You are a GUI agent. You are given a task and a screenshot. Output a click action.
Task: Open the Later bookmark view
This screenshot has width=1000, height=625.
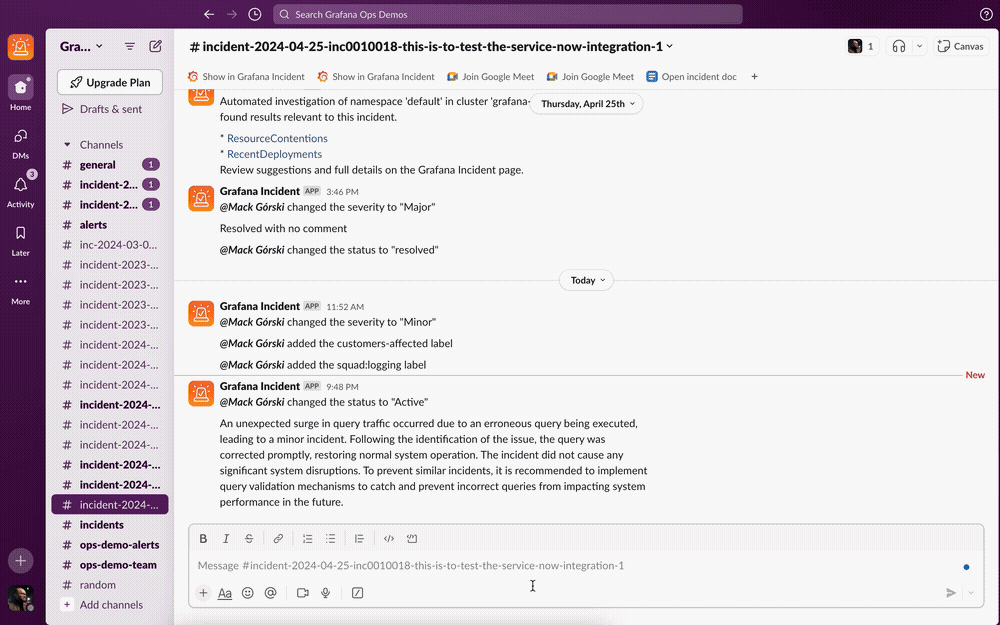coord(20,240)
